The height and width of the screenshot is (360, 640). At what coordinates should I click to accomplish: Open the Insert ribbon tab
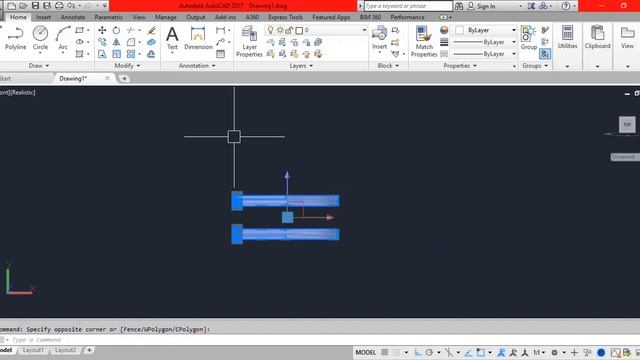[x=43, y=17]
